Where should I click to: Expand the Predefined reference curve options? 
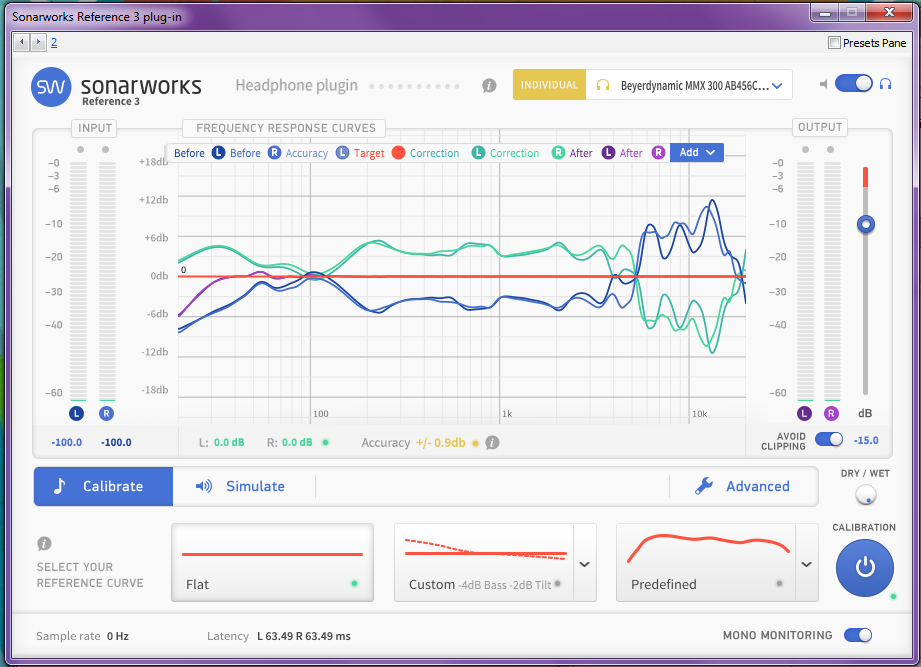806,563
